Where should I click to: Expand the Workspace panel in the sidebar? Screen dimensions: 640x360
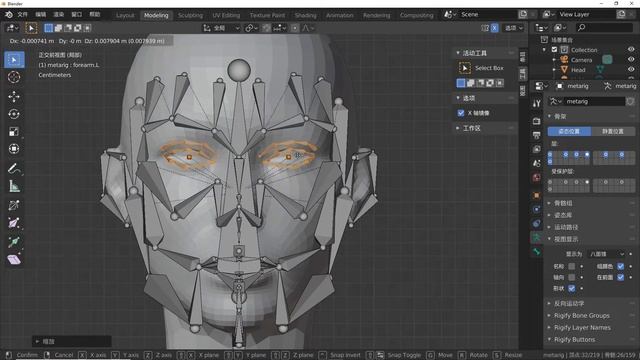[471, 128]
